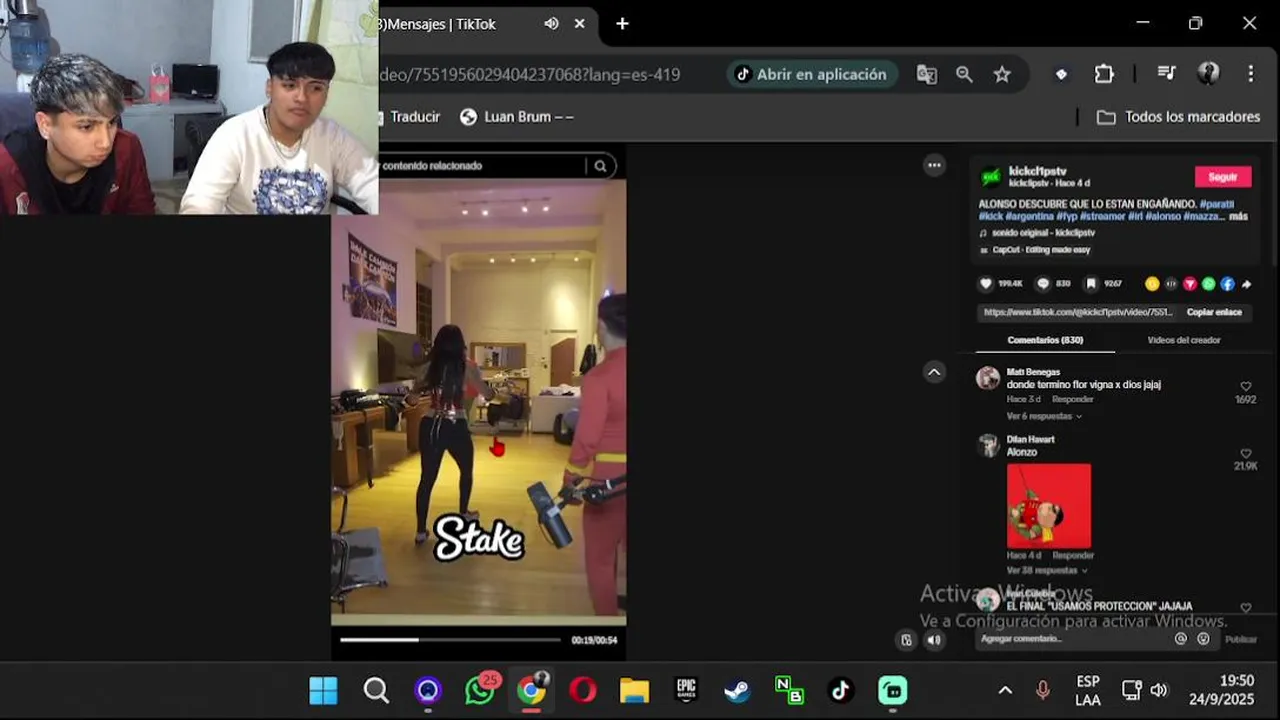1280x720 pixels.
Task: Open TikTok app from the taskbar
Action: [x=840, y=690]
